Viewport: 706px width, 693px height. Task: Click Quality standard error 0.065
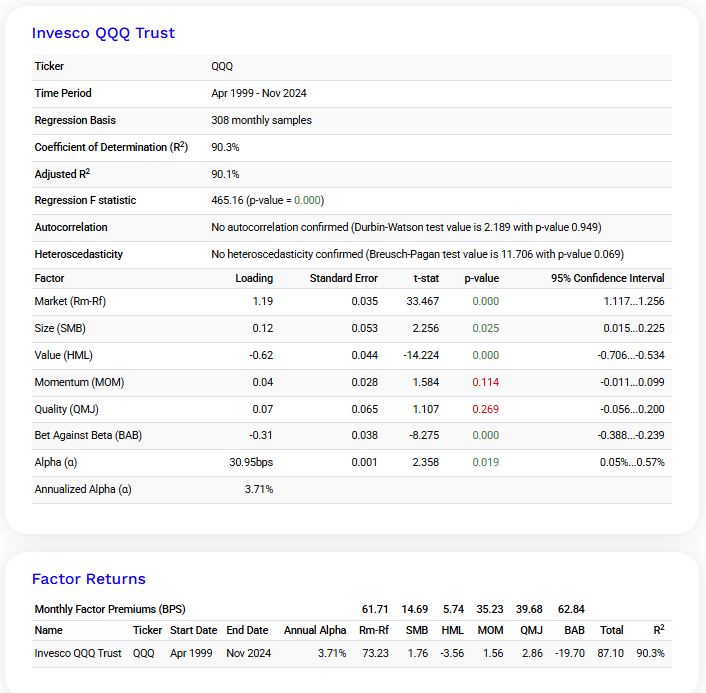point(365,409)
